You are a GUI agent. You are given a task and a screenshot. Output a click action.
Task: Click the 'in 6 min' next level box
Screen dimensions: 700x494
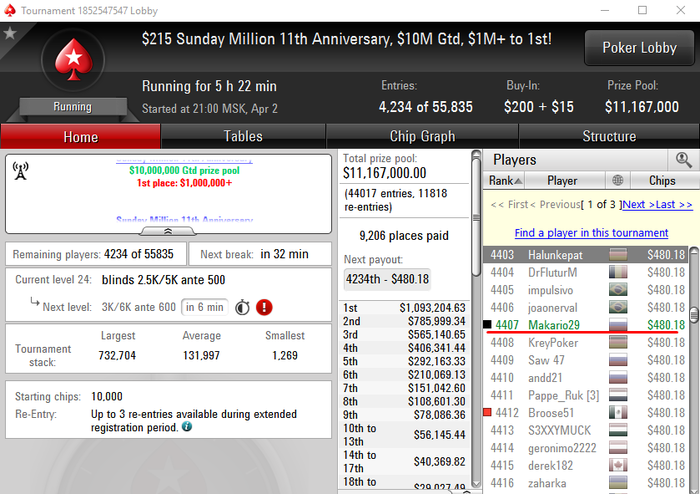pos(204,307)
